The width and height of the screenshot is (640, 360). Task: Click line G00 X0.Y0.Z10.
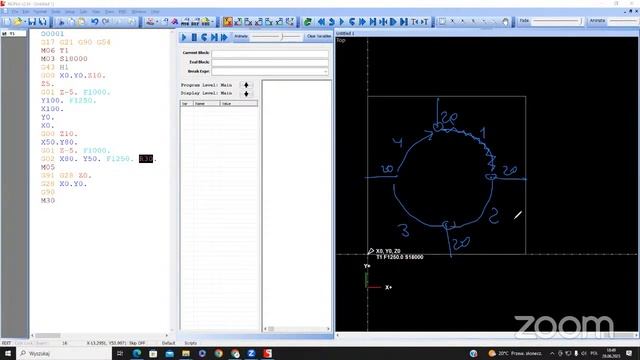(x=73, y=76)
